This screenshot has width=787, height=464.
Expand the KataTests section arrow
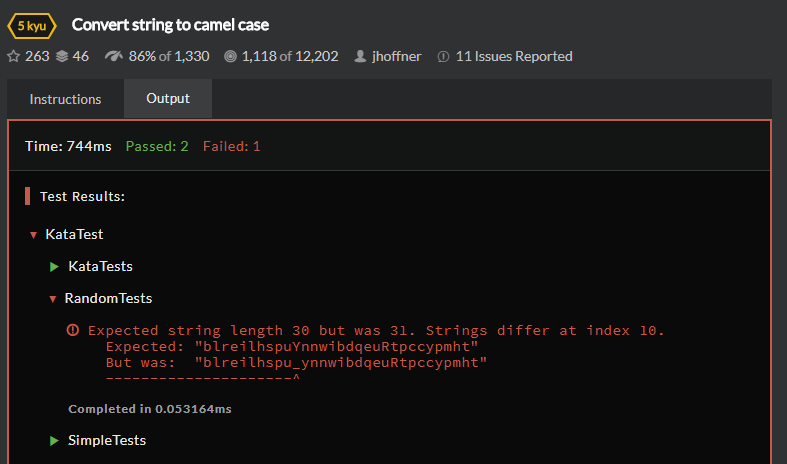point(54,267)
